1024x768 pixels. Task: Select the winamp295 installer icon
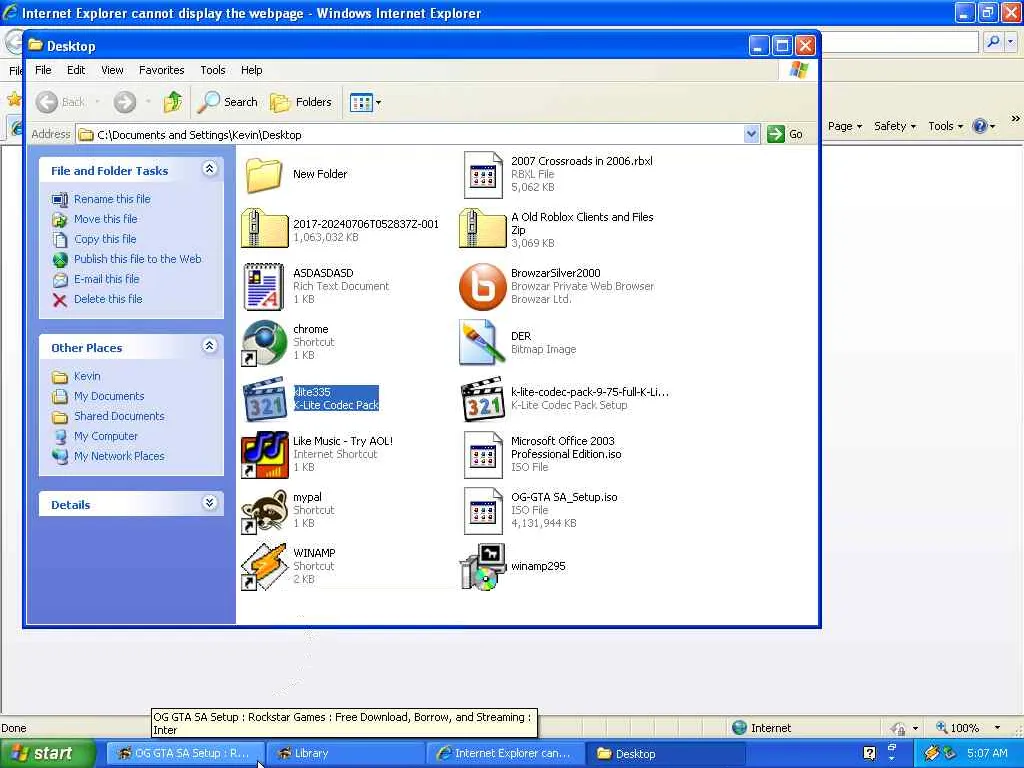tap(483, 567)
